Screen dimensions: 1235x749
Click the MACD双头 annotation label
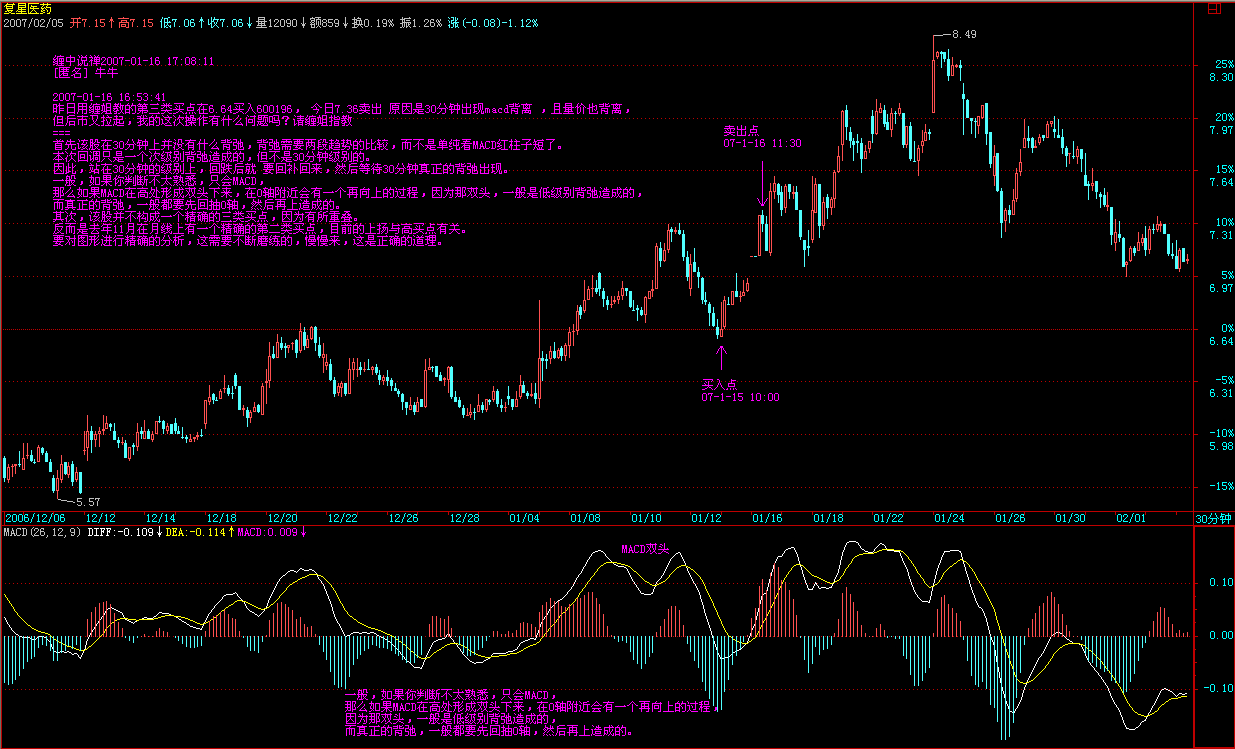click(644, 549)
